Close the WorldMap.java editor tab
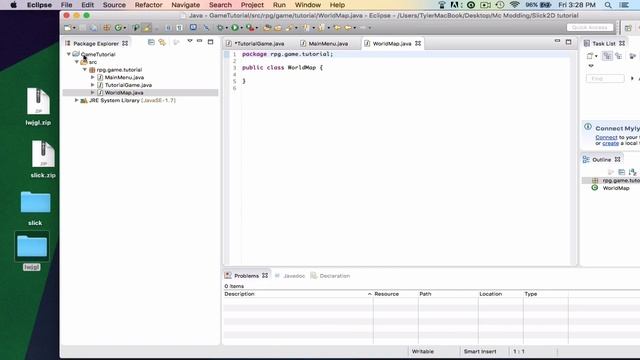 click(418, 43)
